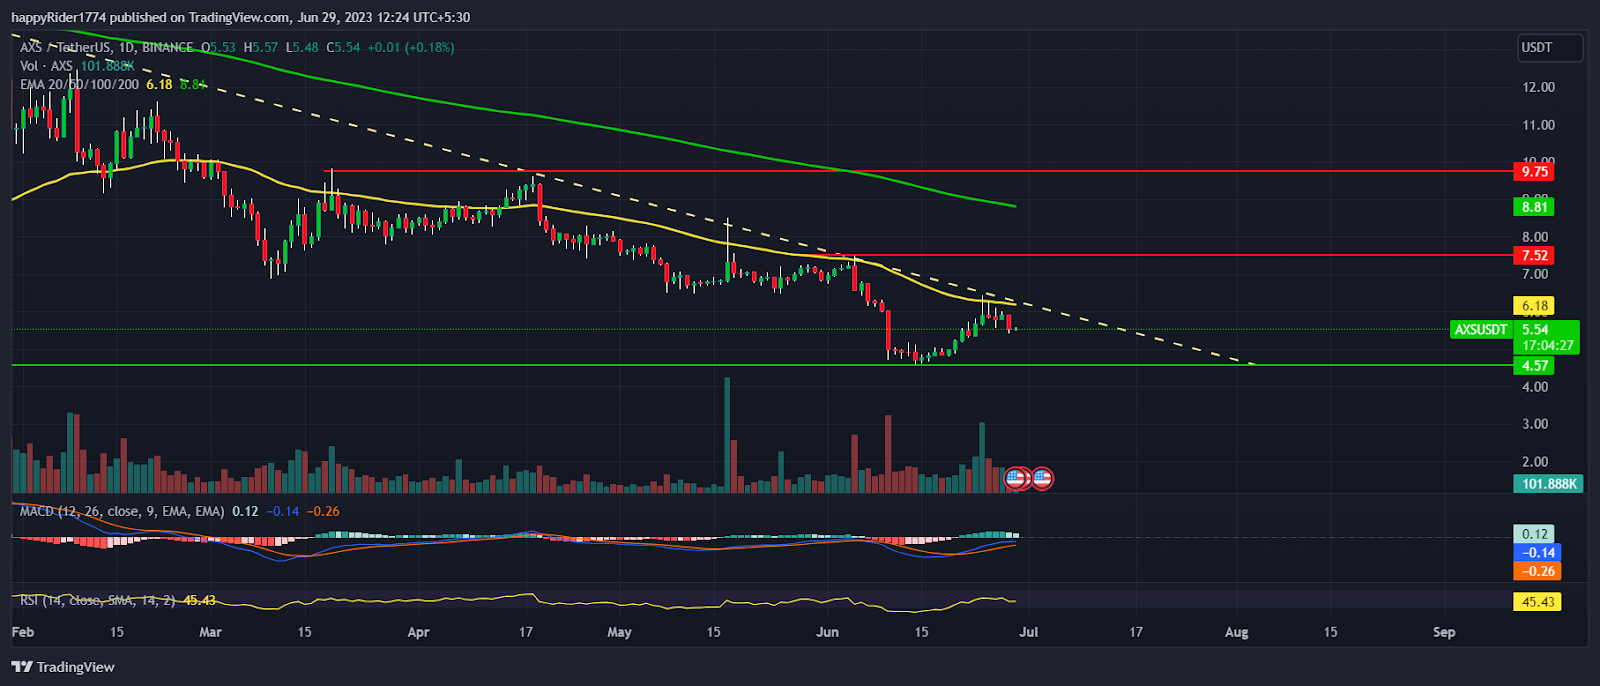
Task: Click the orange -0.26 signal axis label
Action: [x=1537, y=571]
